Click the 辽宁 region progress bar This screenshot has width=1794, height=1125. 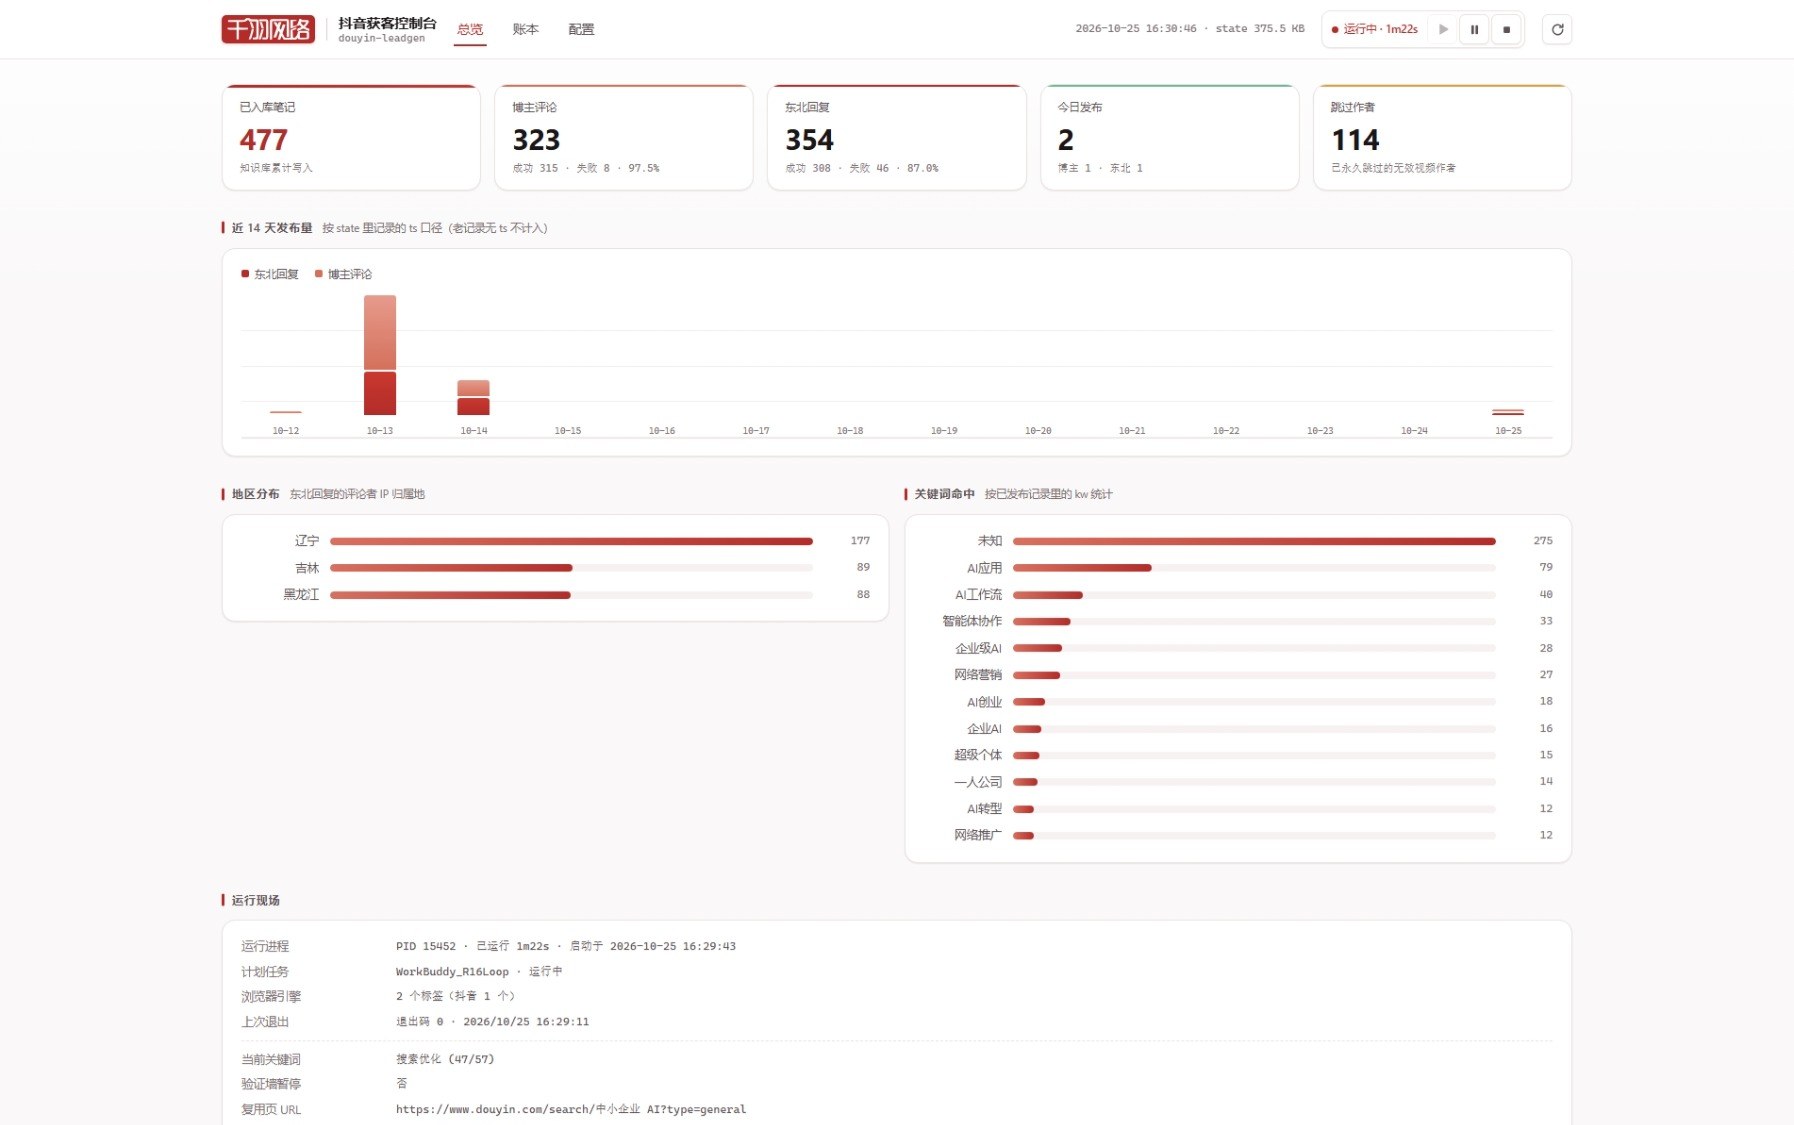tap(571, 541)
